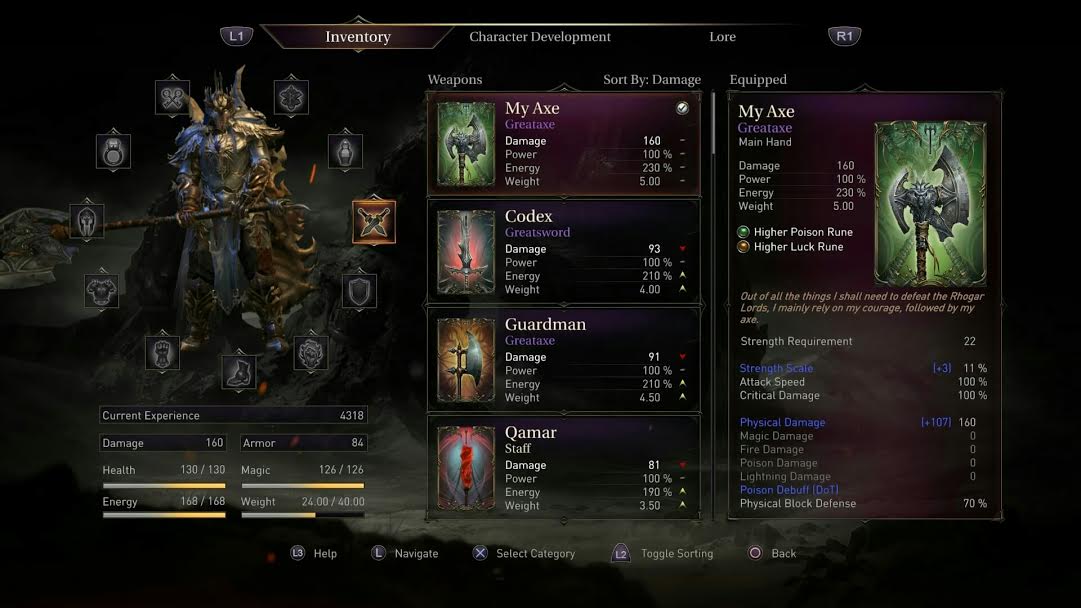Select the Codex greatsword entry

[564, 252]
